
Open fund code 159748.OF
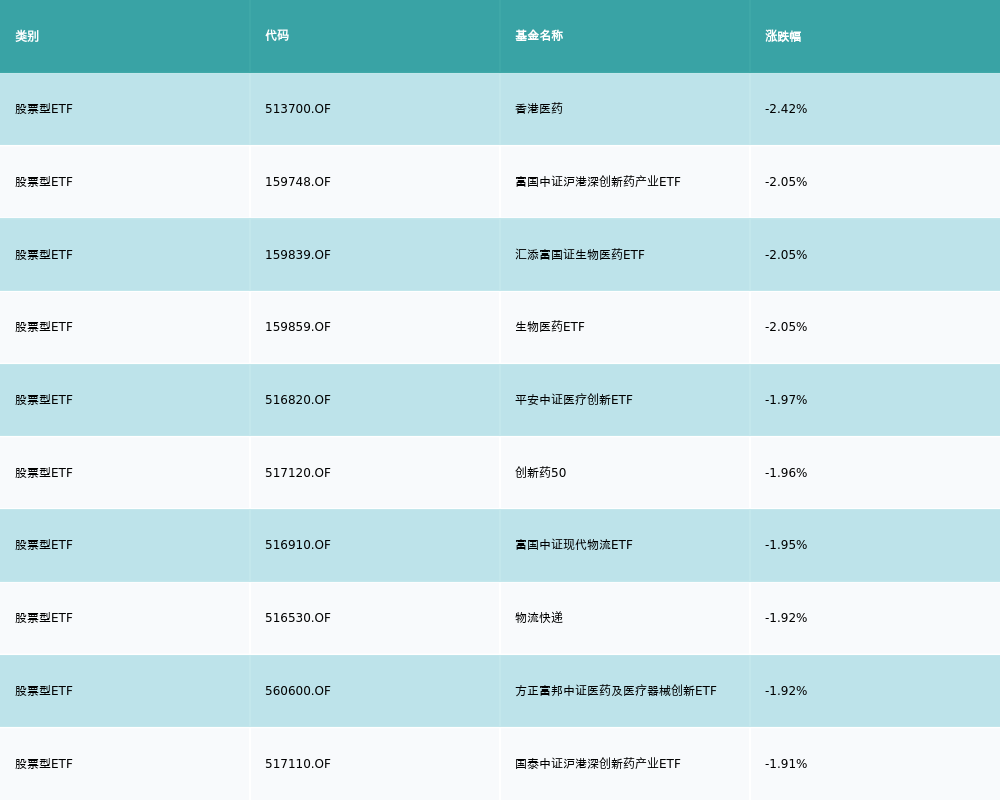[x=298, y=182]
